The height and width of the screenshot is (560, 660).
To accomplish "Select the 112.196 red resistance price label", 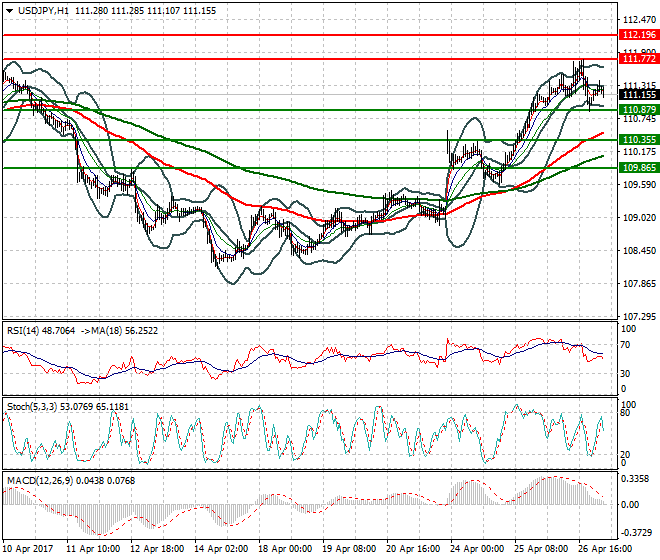I will 639,35.
